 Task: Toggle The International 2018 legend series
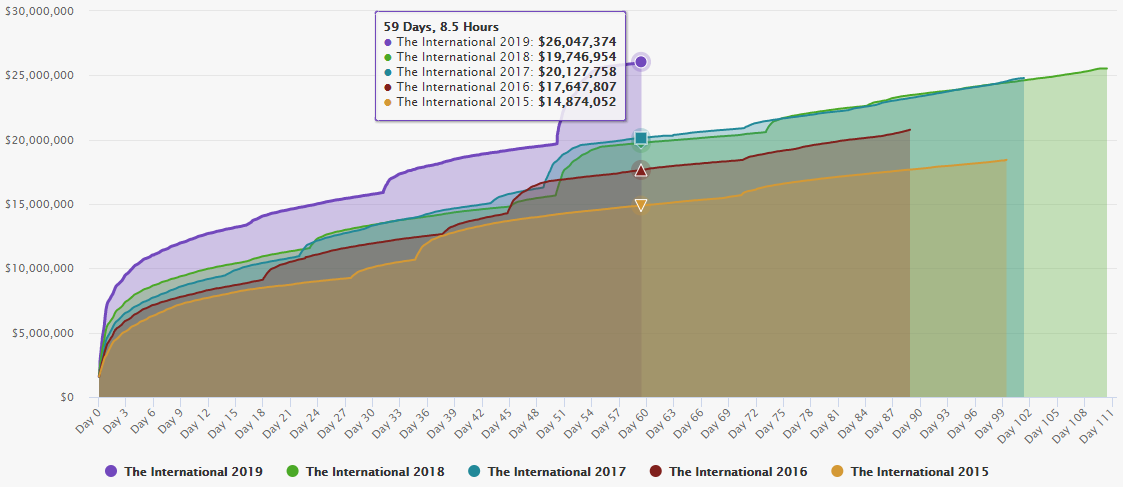[365, 471]
